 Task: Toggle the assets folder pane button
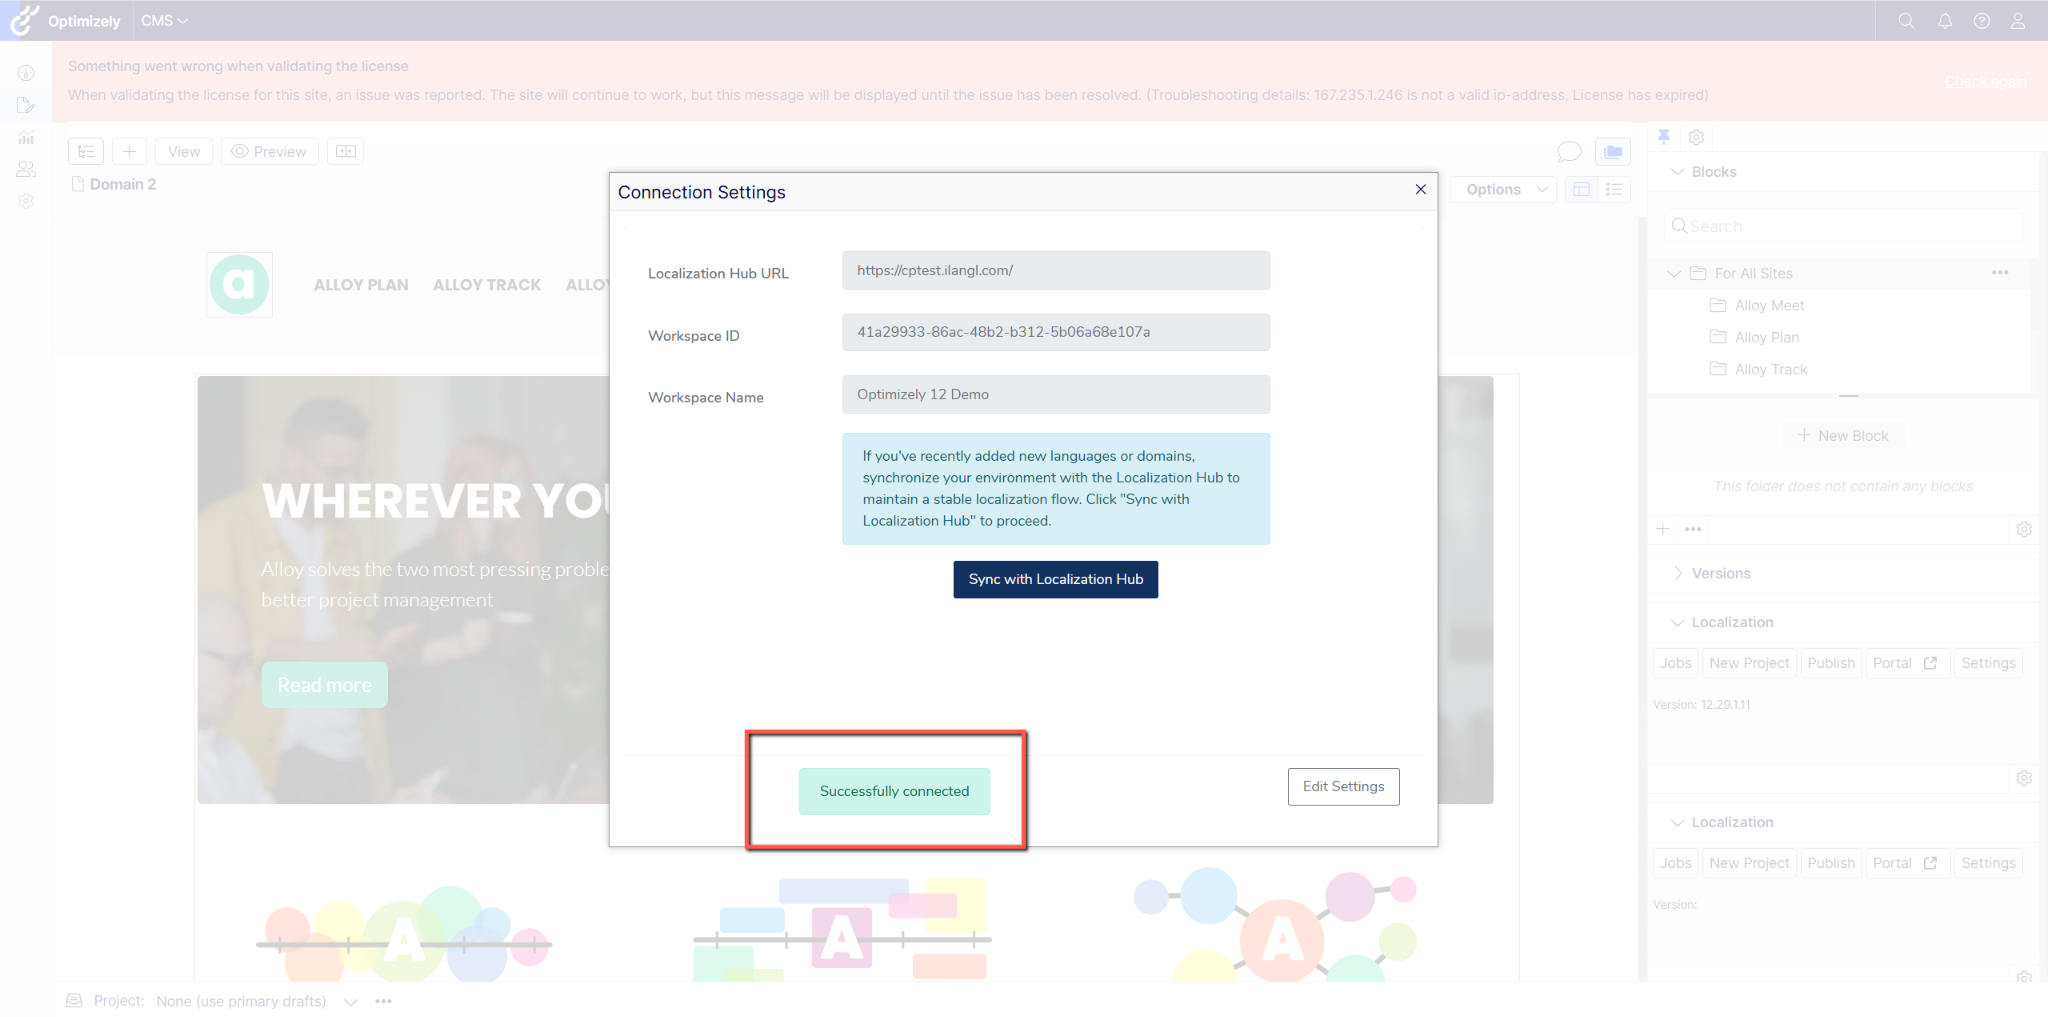point(1613,151)
